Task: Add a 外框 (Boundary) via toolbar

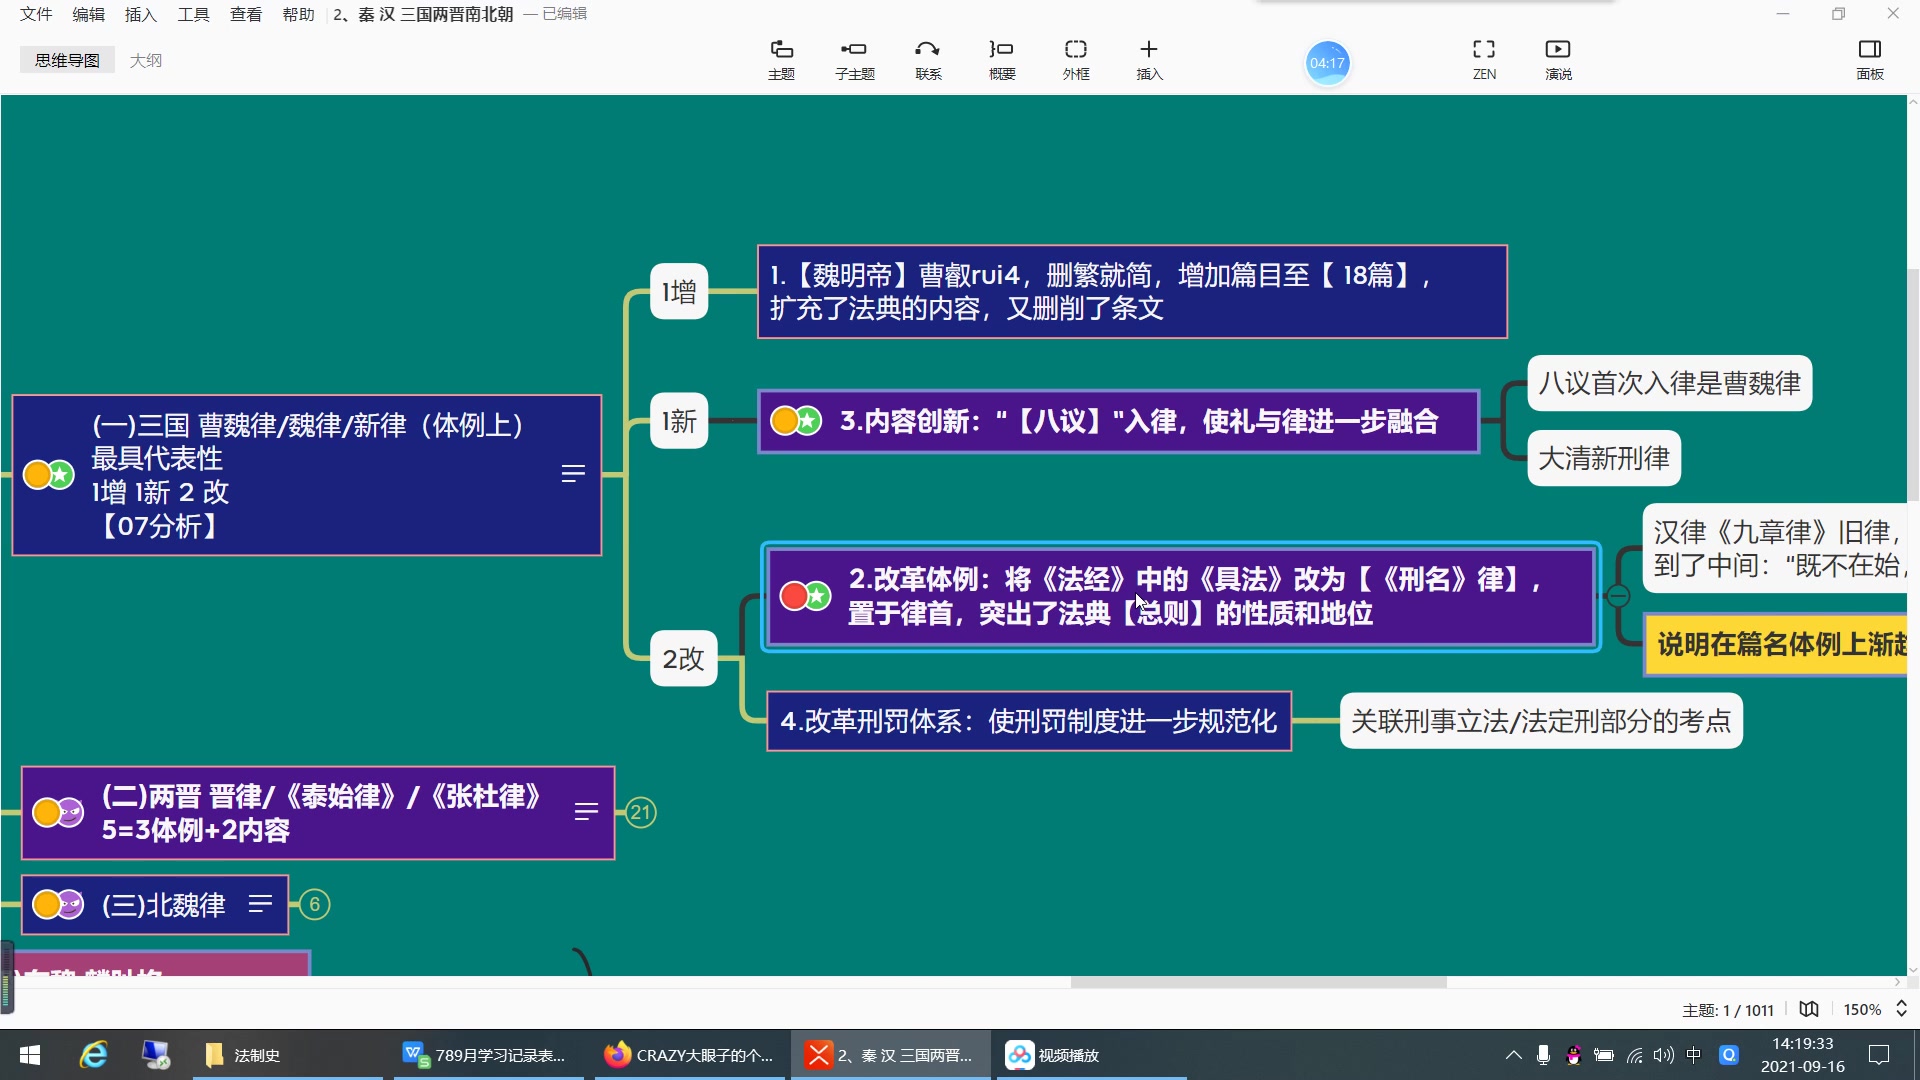Action: 1076,60
